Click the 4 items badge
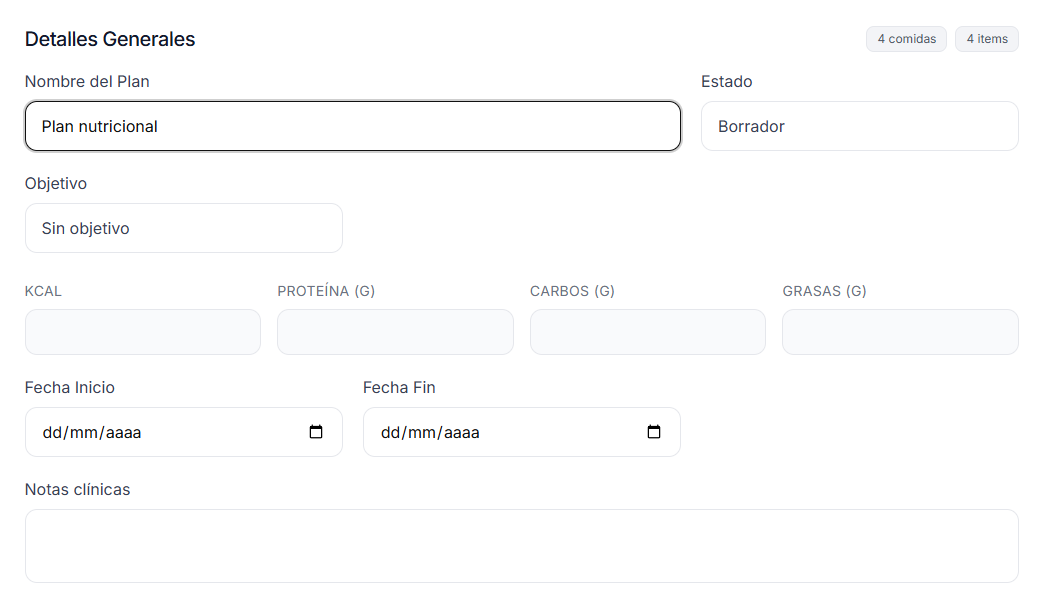Viewport: 1039px width, 594px height. pyautogui.click(x=986, y=39)
